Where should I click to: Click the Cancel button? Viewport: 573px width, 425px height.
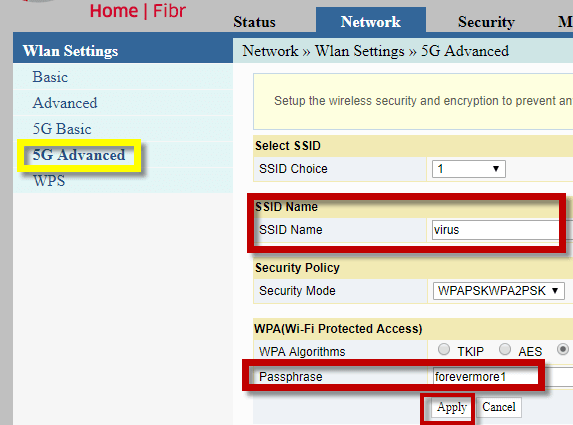pos(499,407)
